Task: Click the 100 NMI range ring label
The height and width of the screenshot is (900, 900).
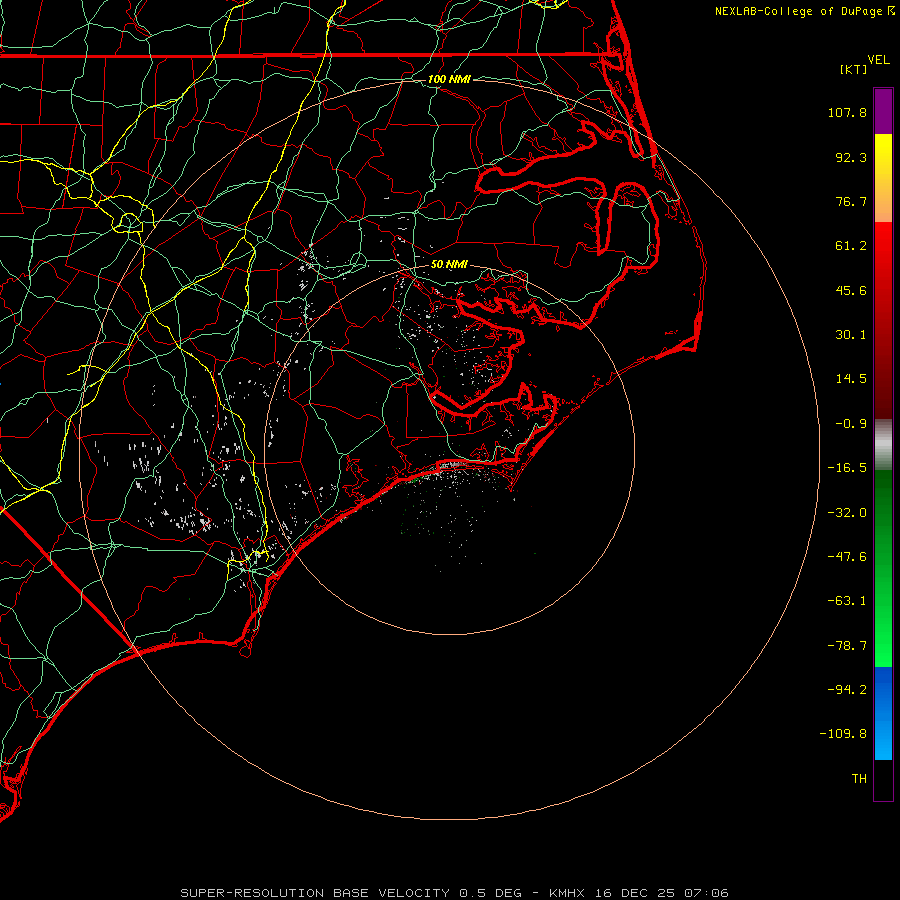Action: (449, 79)
